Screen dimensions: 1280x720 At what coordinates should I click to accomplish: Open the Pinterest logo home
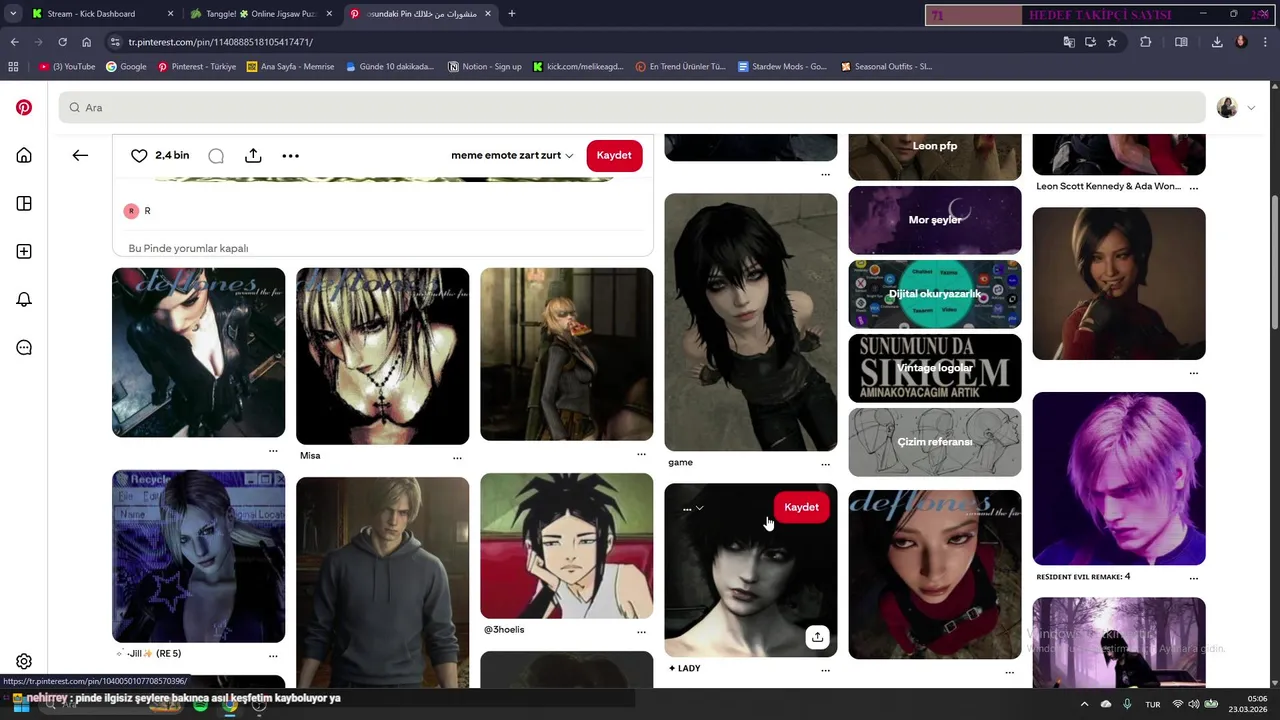pos(24,107)
